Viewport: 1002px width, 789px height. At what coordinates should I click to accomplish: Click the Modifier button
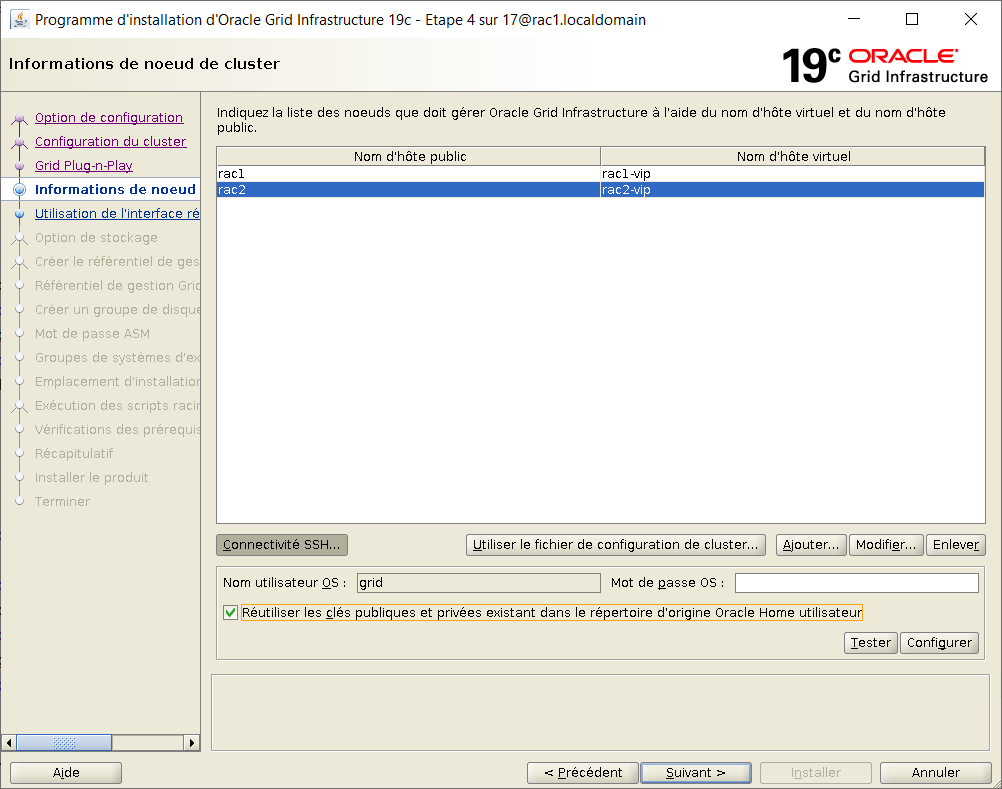coord(886,545)
